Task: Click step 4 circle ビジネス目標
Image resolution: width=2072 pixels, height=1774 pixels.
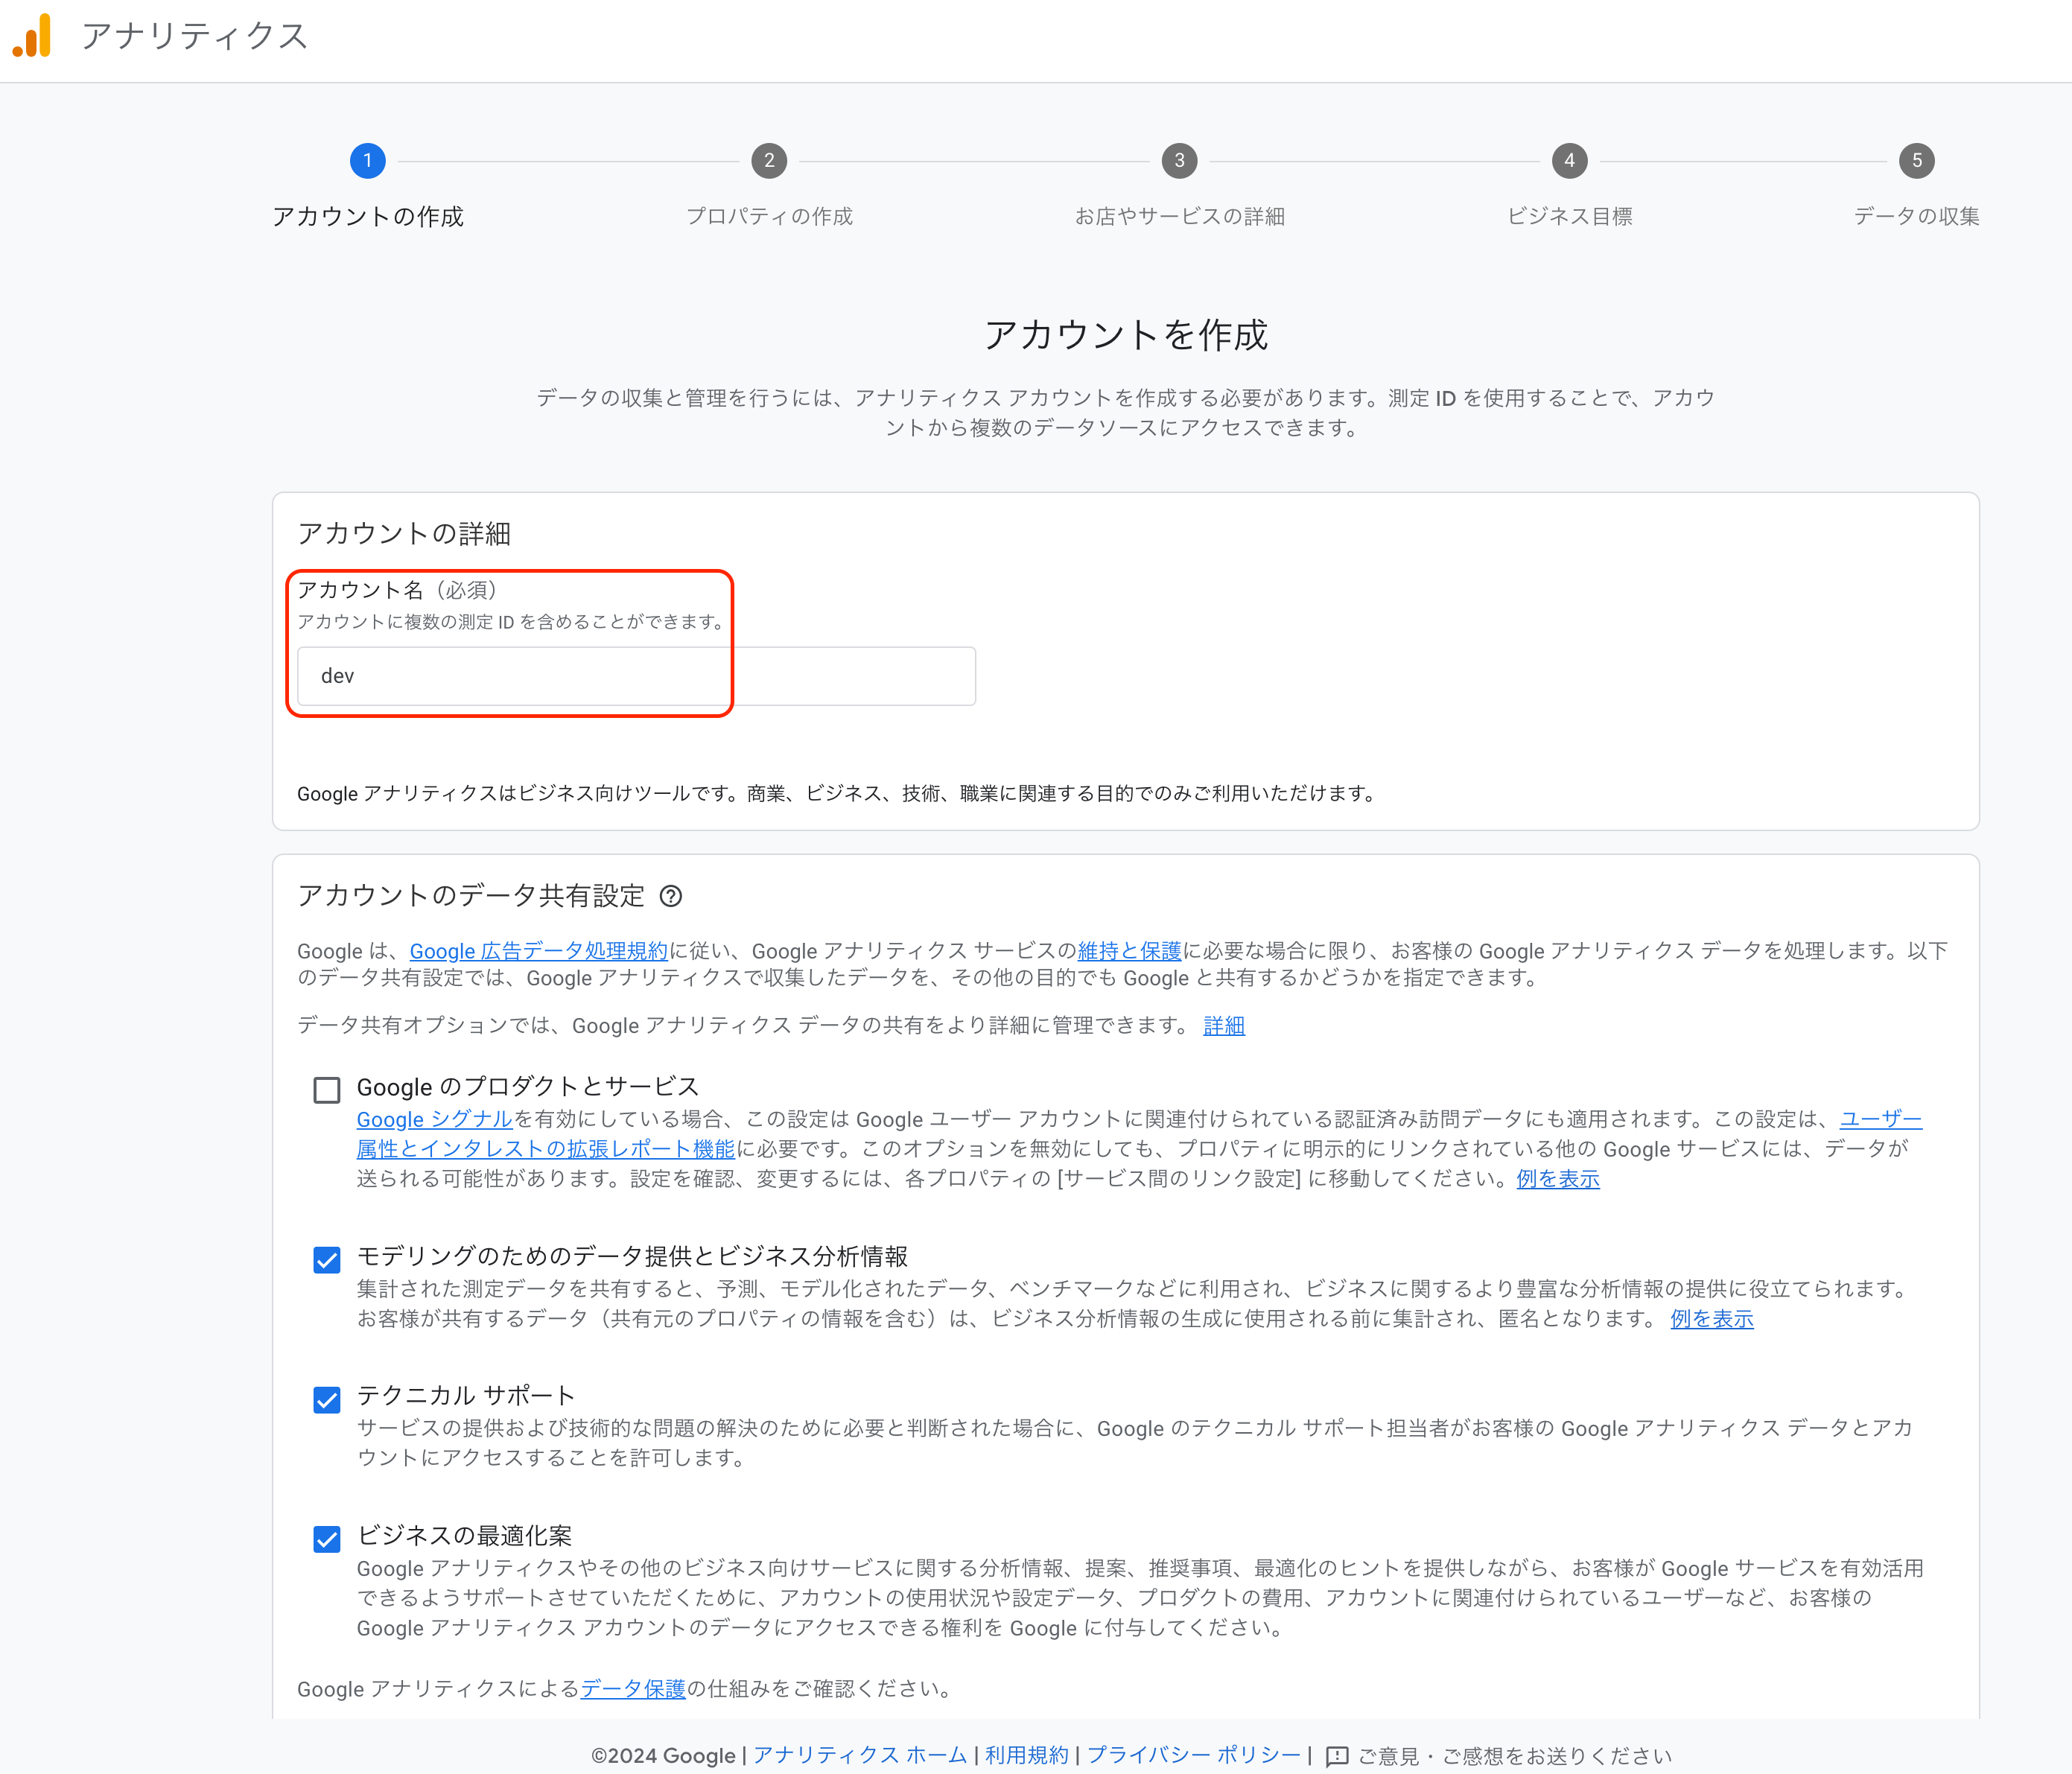Action: 1569,161
